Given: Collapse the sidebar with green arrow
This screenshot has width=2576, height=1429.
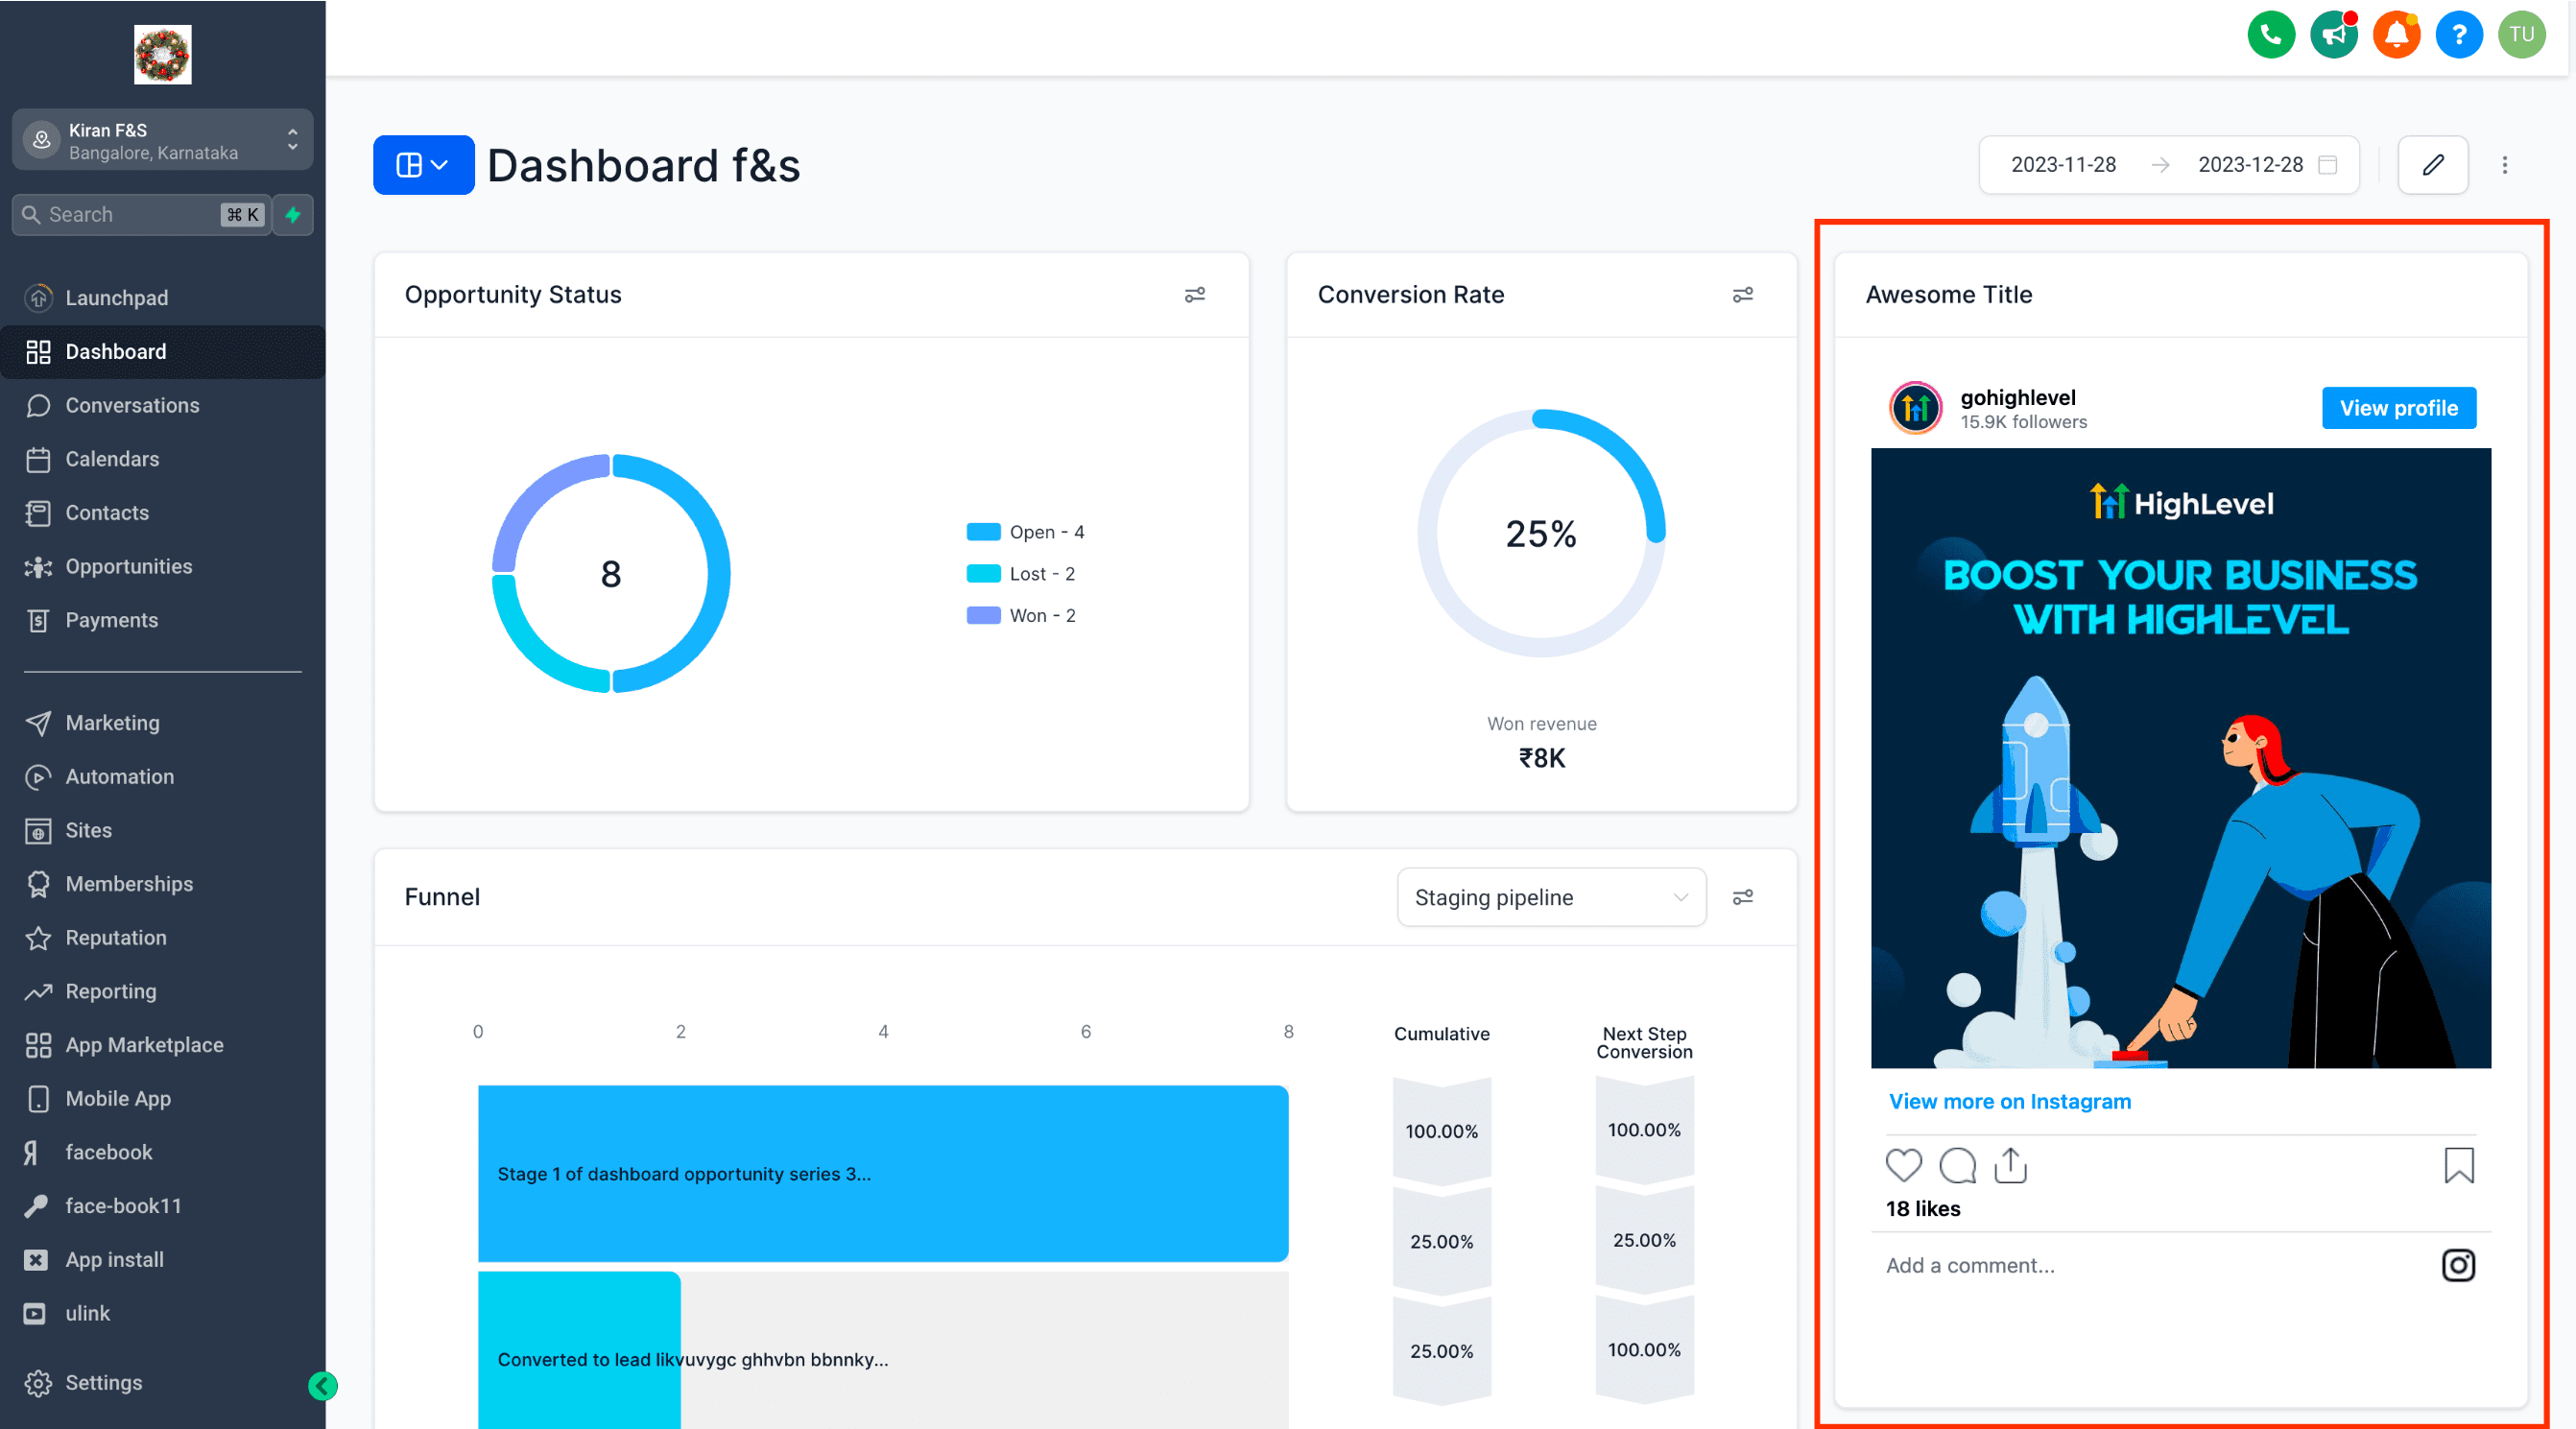Looking at the screenshot, I should (322, 1386).
